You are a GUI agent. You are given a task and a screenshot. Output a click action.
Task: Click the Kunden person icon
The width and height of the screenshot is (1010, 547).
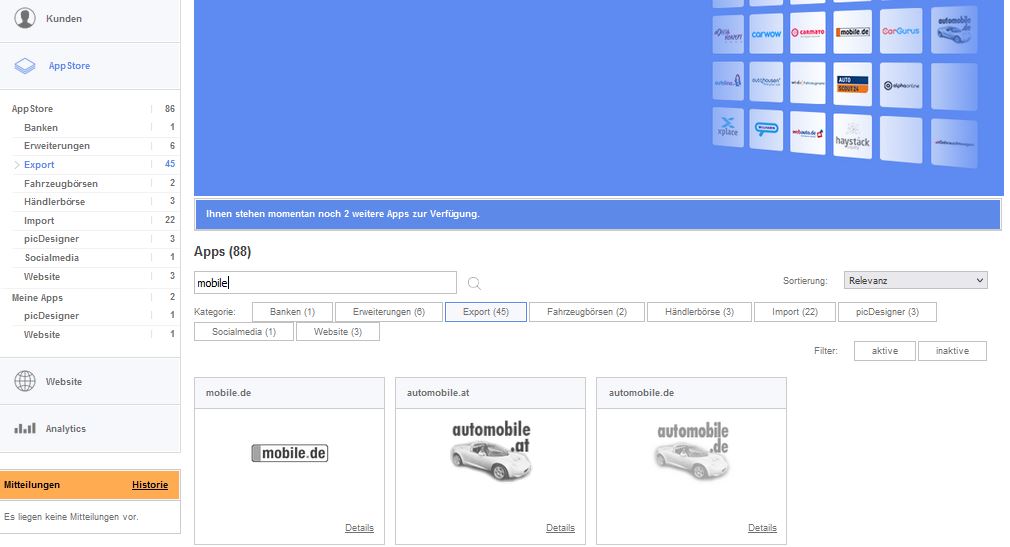tap(25, 18)
